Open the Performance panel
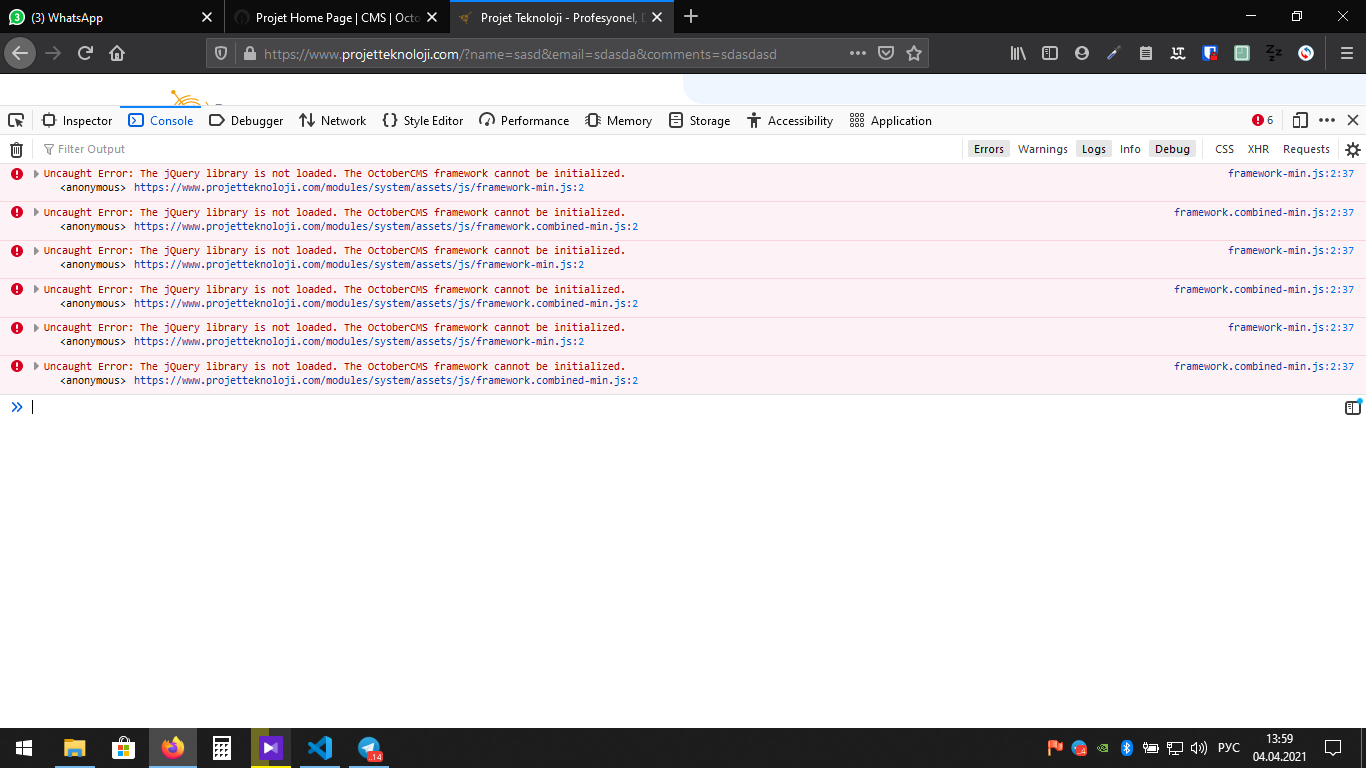1366x768 pixels. pyautogui.click(x=524, y=120)
